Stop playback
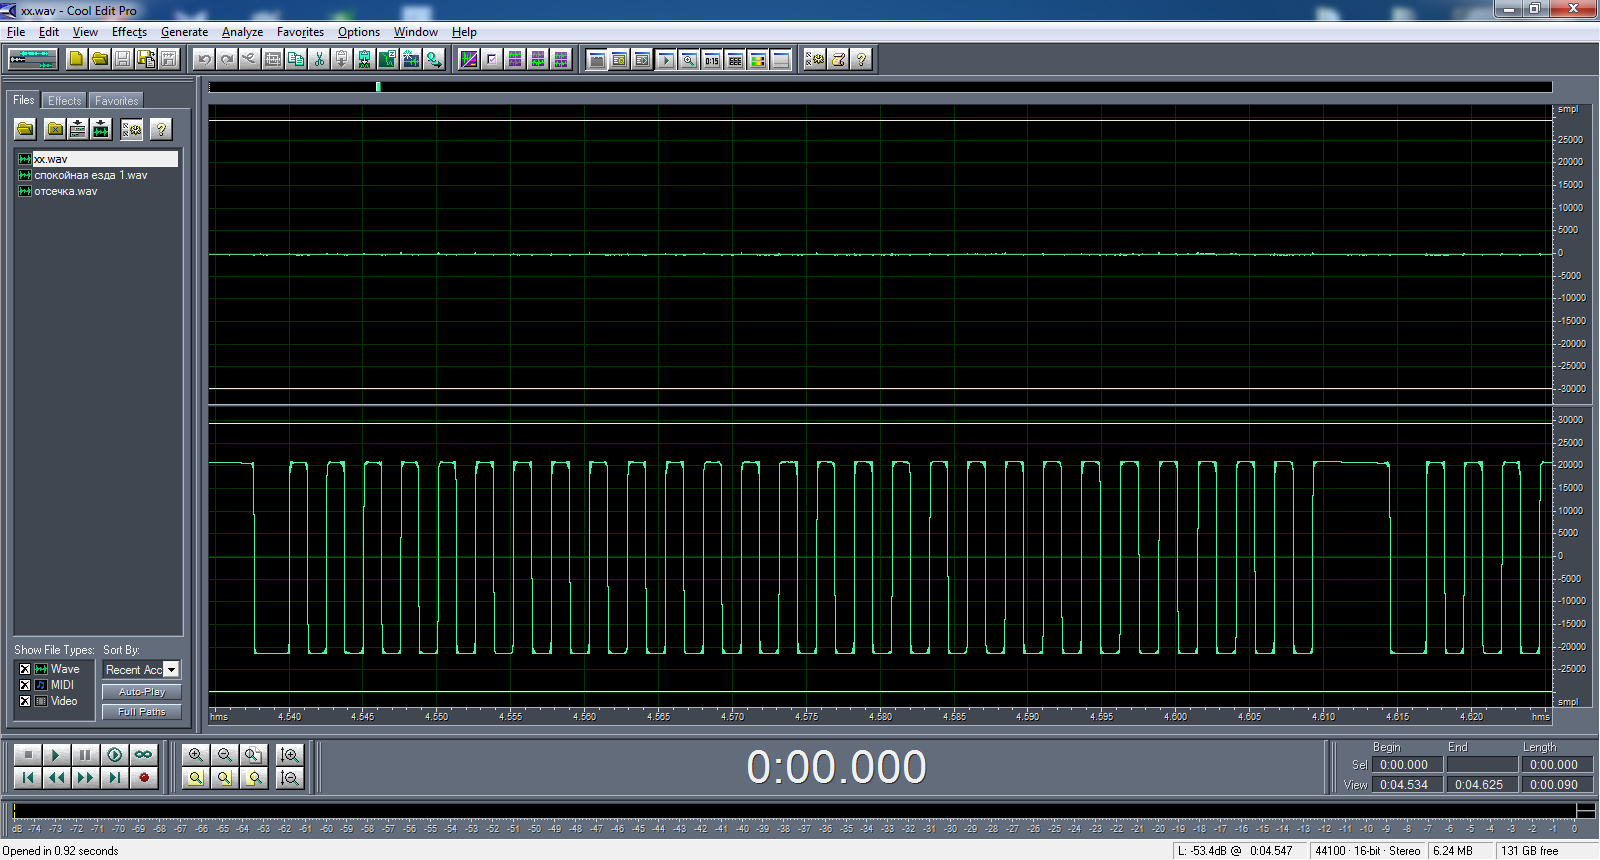The height and width of the screenshot is (860, 1600). point(28,755)
